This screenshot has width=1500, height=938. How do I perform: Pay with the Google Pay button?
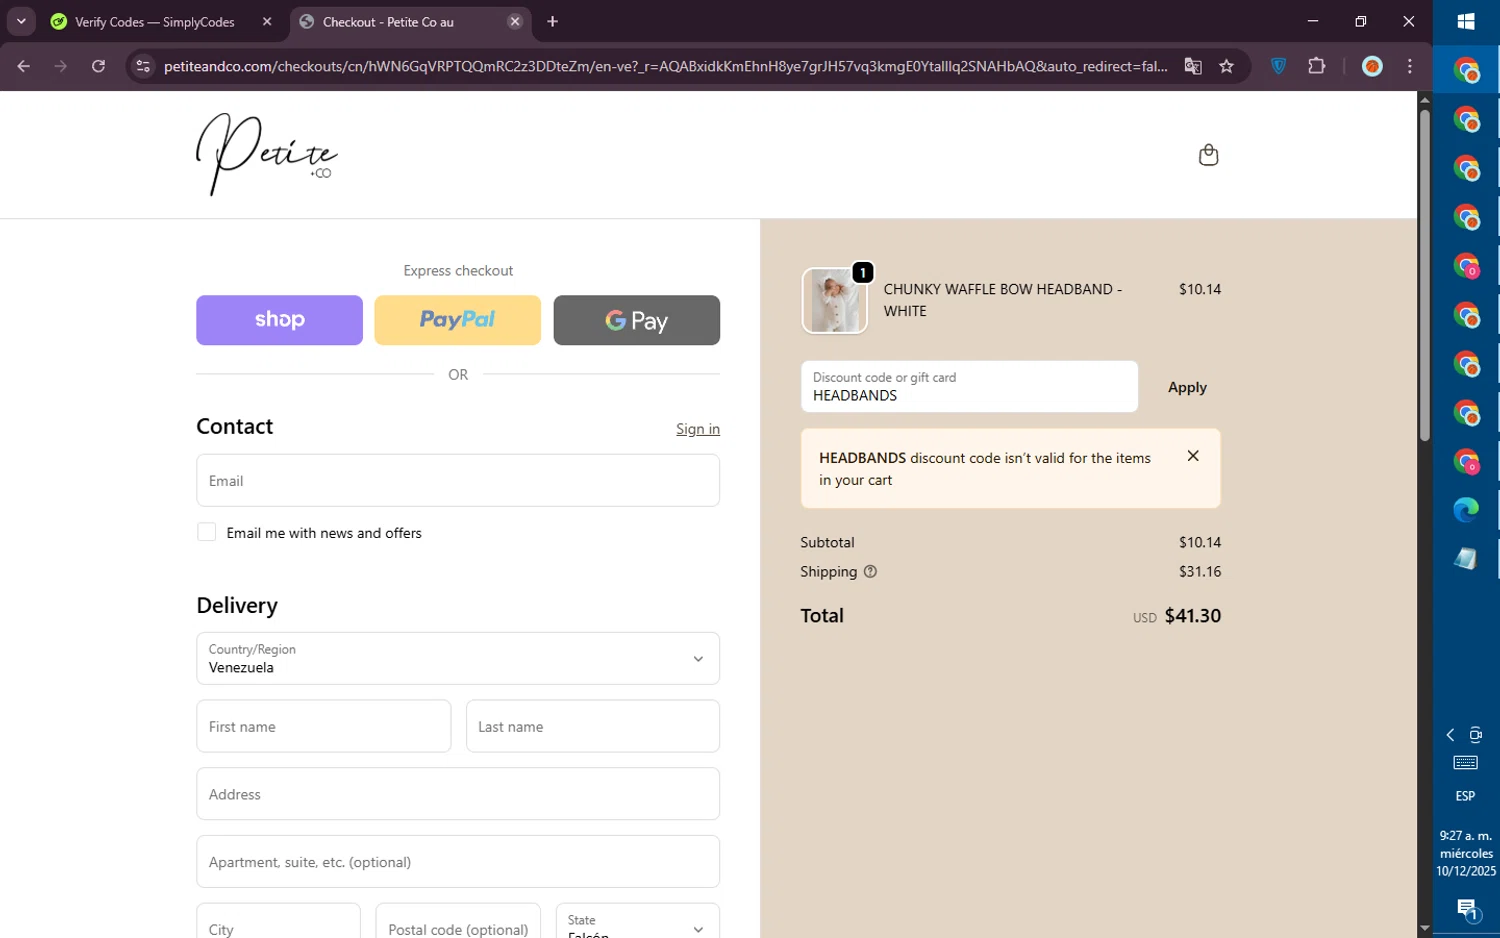click(636, 320)
